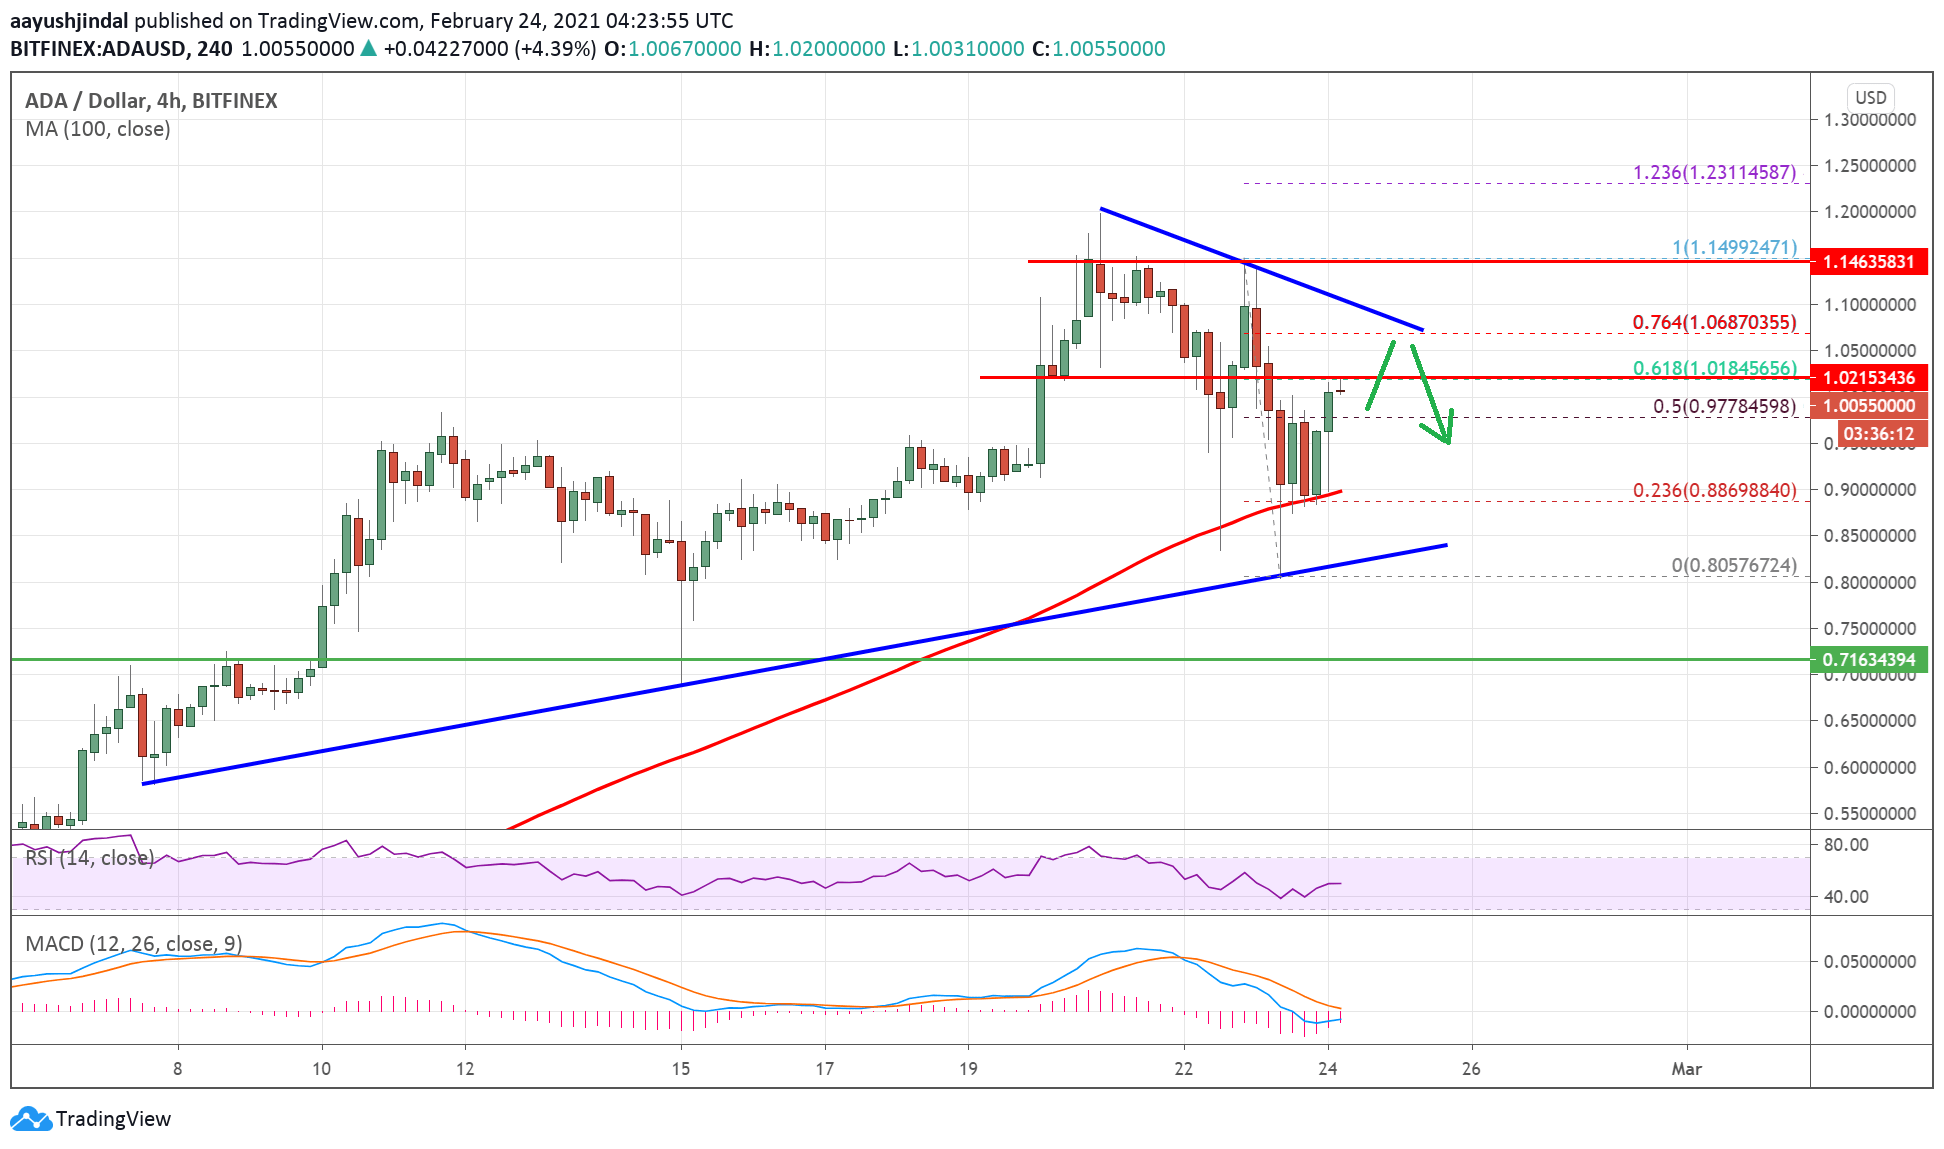This screenshot has height=1149, width=1944.
Task: Click the MACD axis value 0.00000000
Action: 1870,1011
